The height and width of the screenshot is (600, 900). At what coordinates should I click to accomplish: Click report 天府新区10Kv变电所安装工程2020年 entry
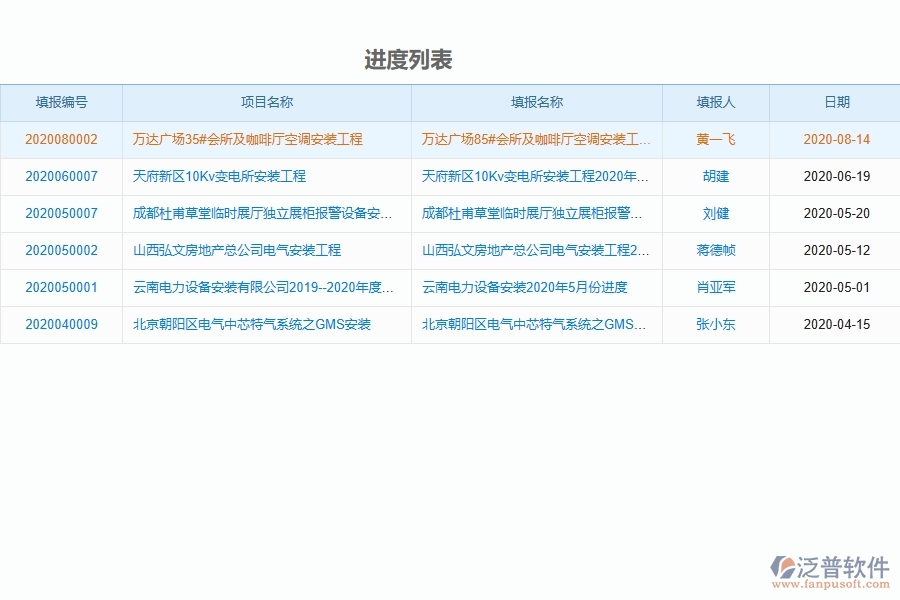point(535,176)
